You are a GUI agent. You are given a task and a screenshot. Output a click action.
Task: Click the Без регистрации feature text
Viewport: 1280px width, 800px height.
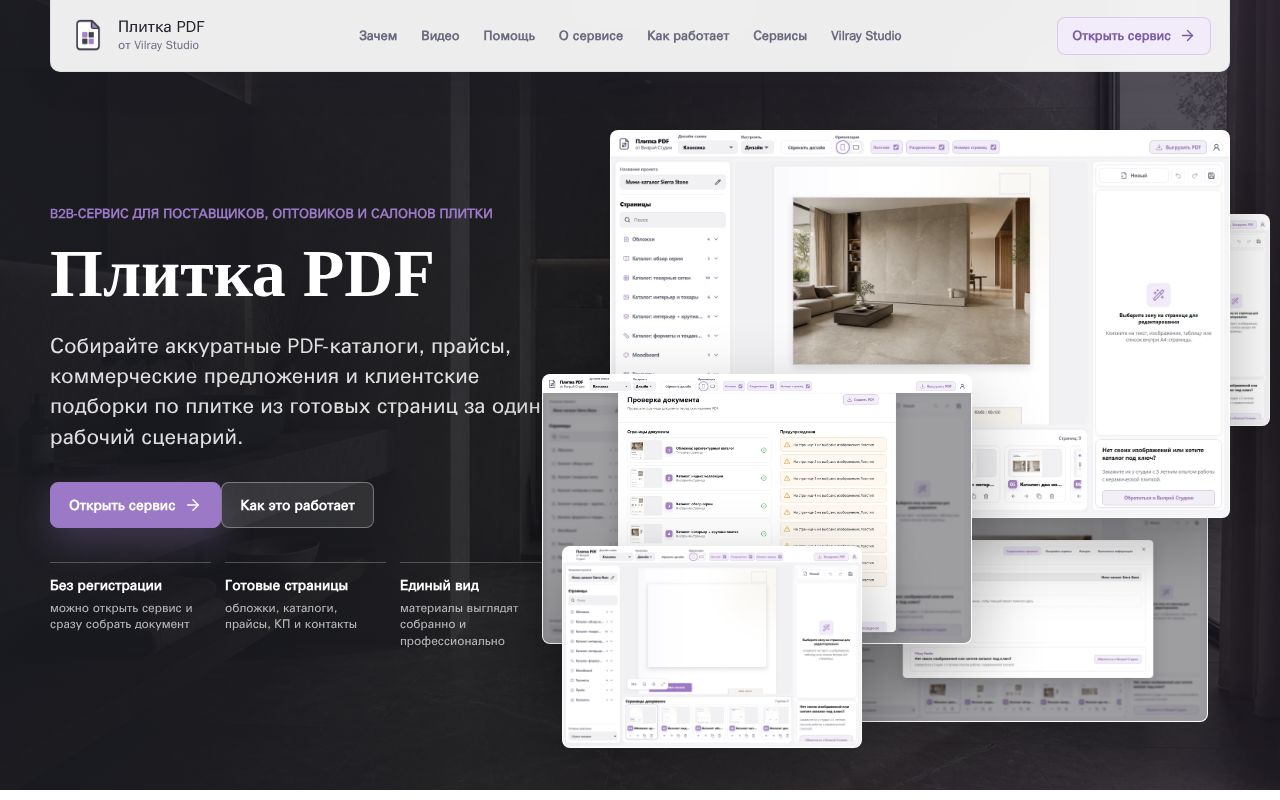(106, 585)
